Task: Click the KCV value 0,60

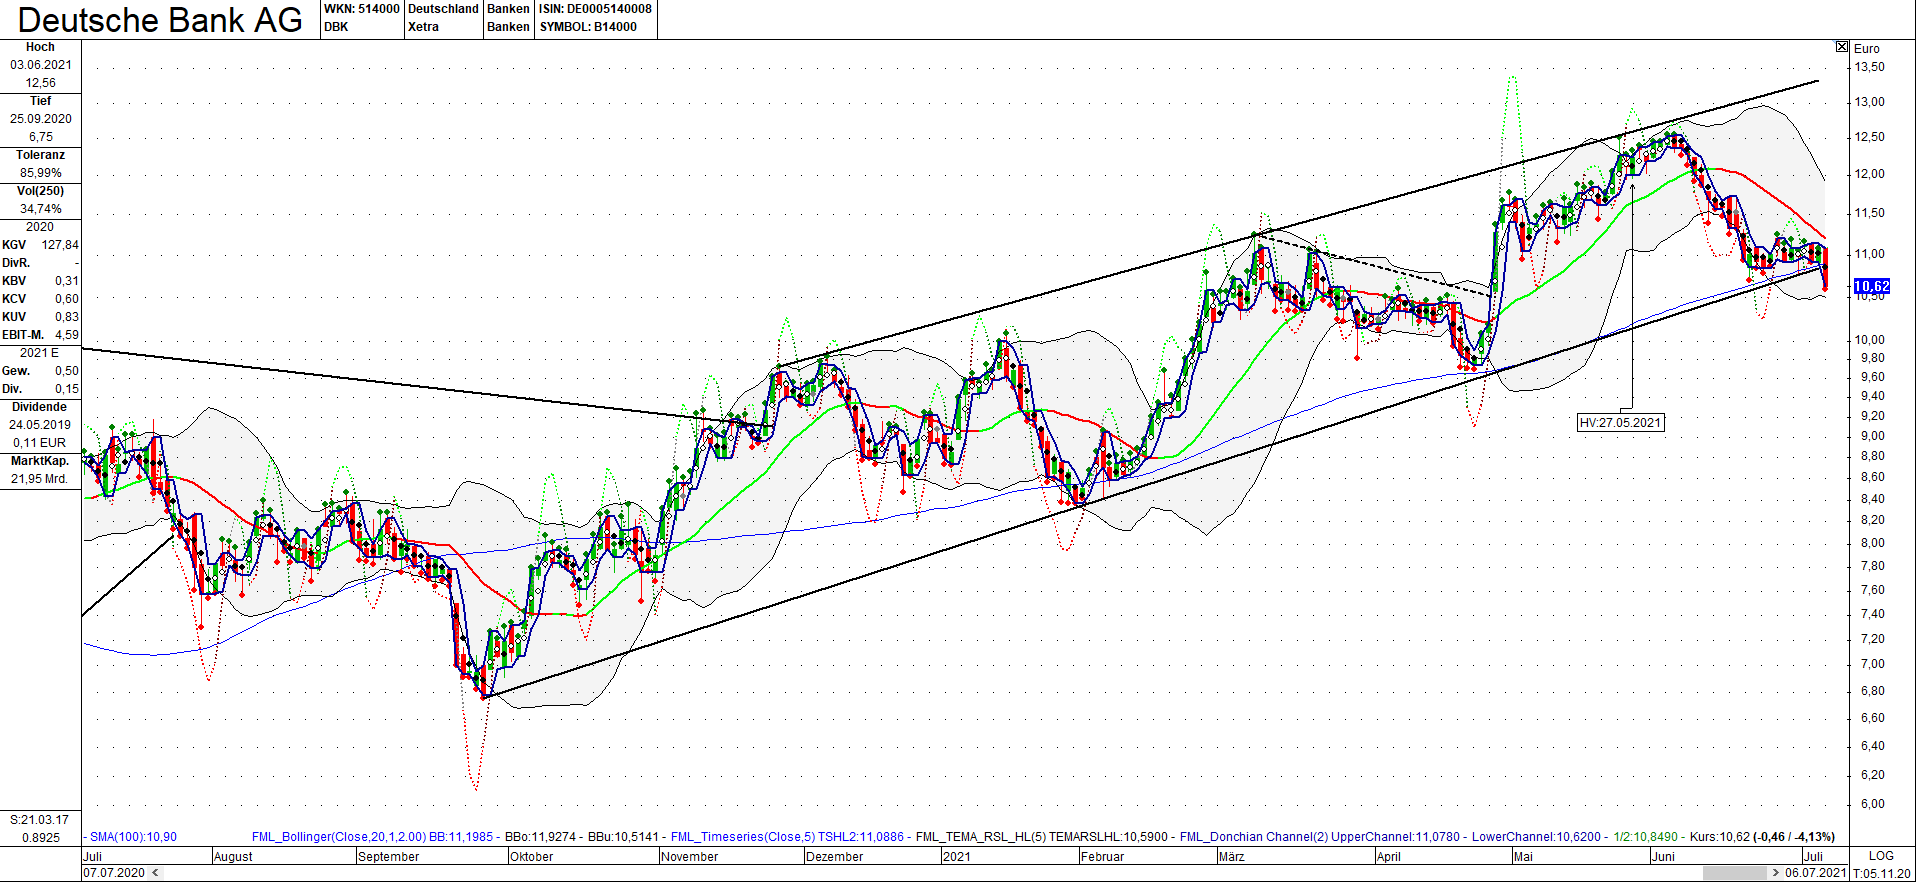Action: tap(67, 299)
